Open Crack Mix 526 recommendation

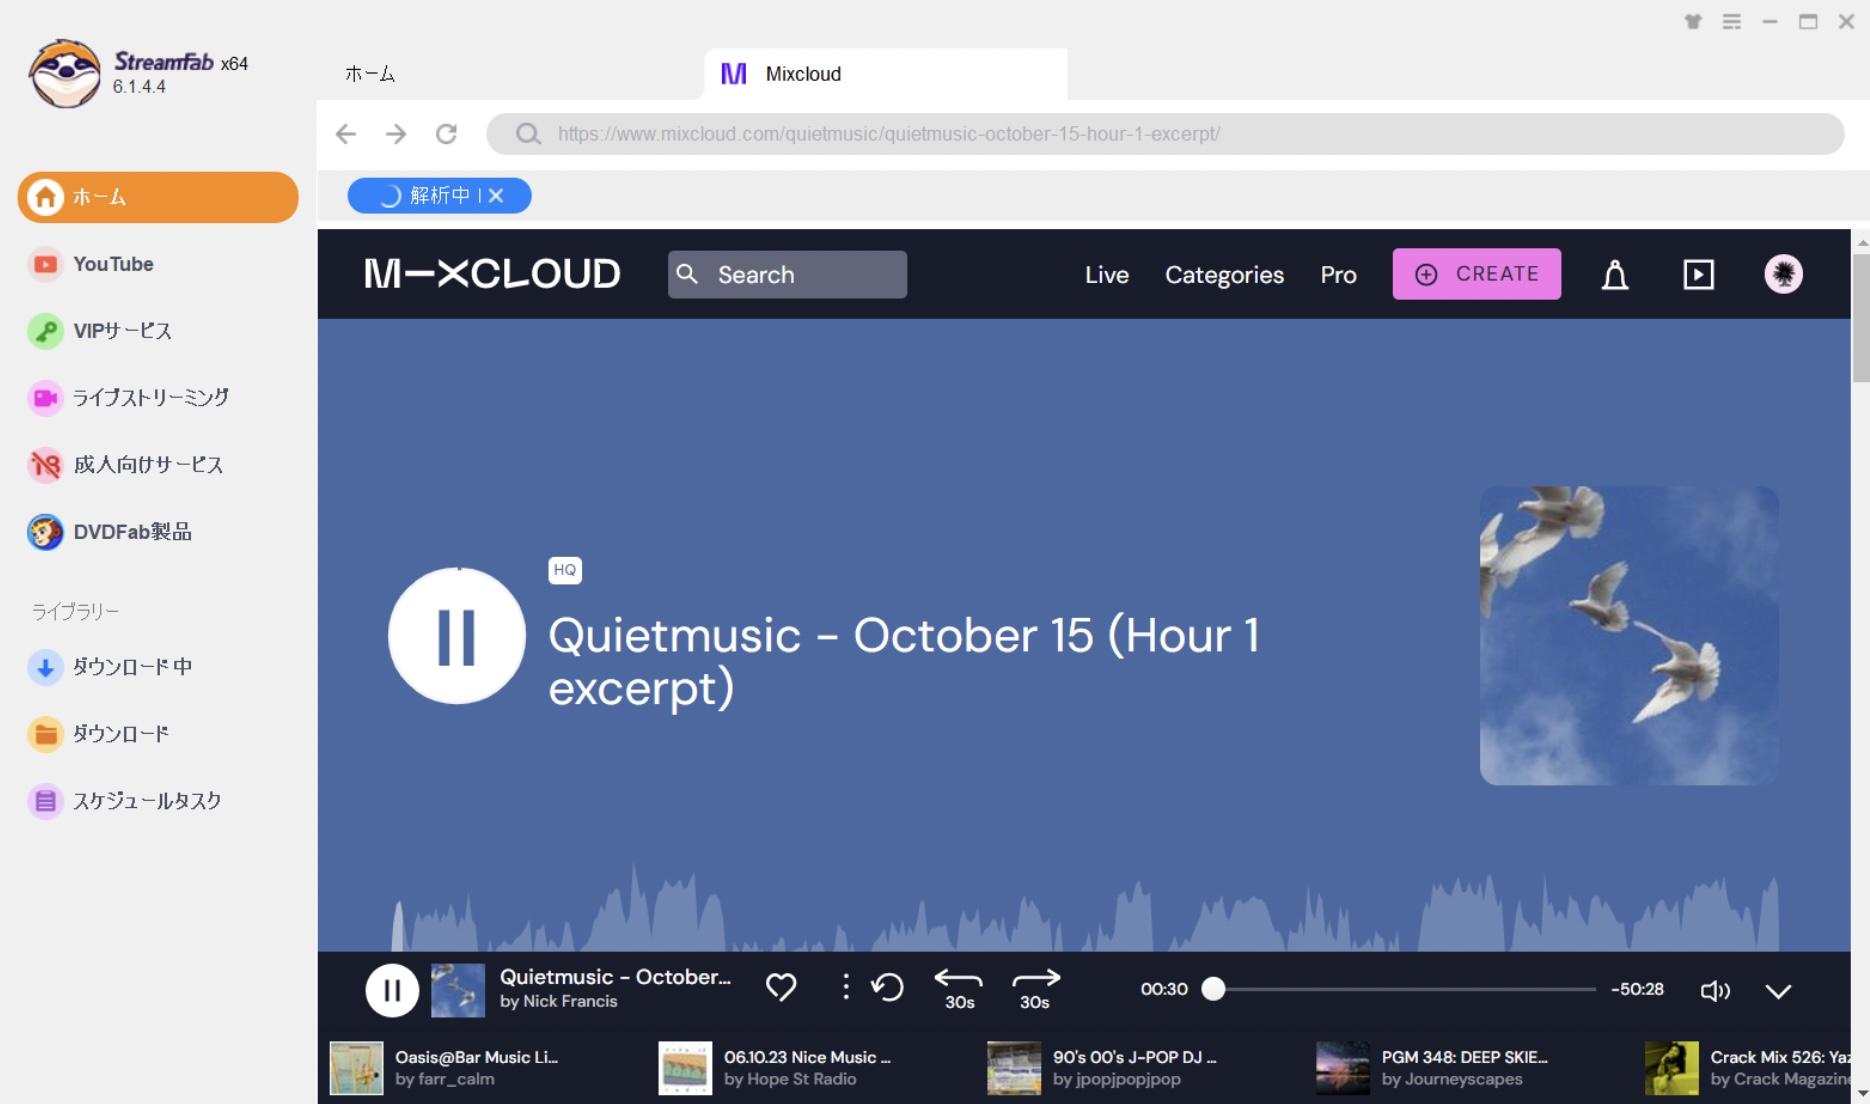[x=1748, y=1068]
